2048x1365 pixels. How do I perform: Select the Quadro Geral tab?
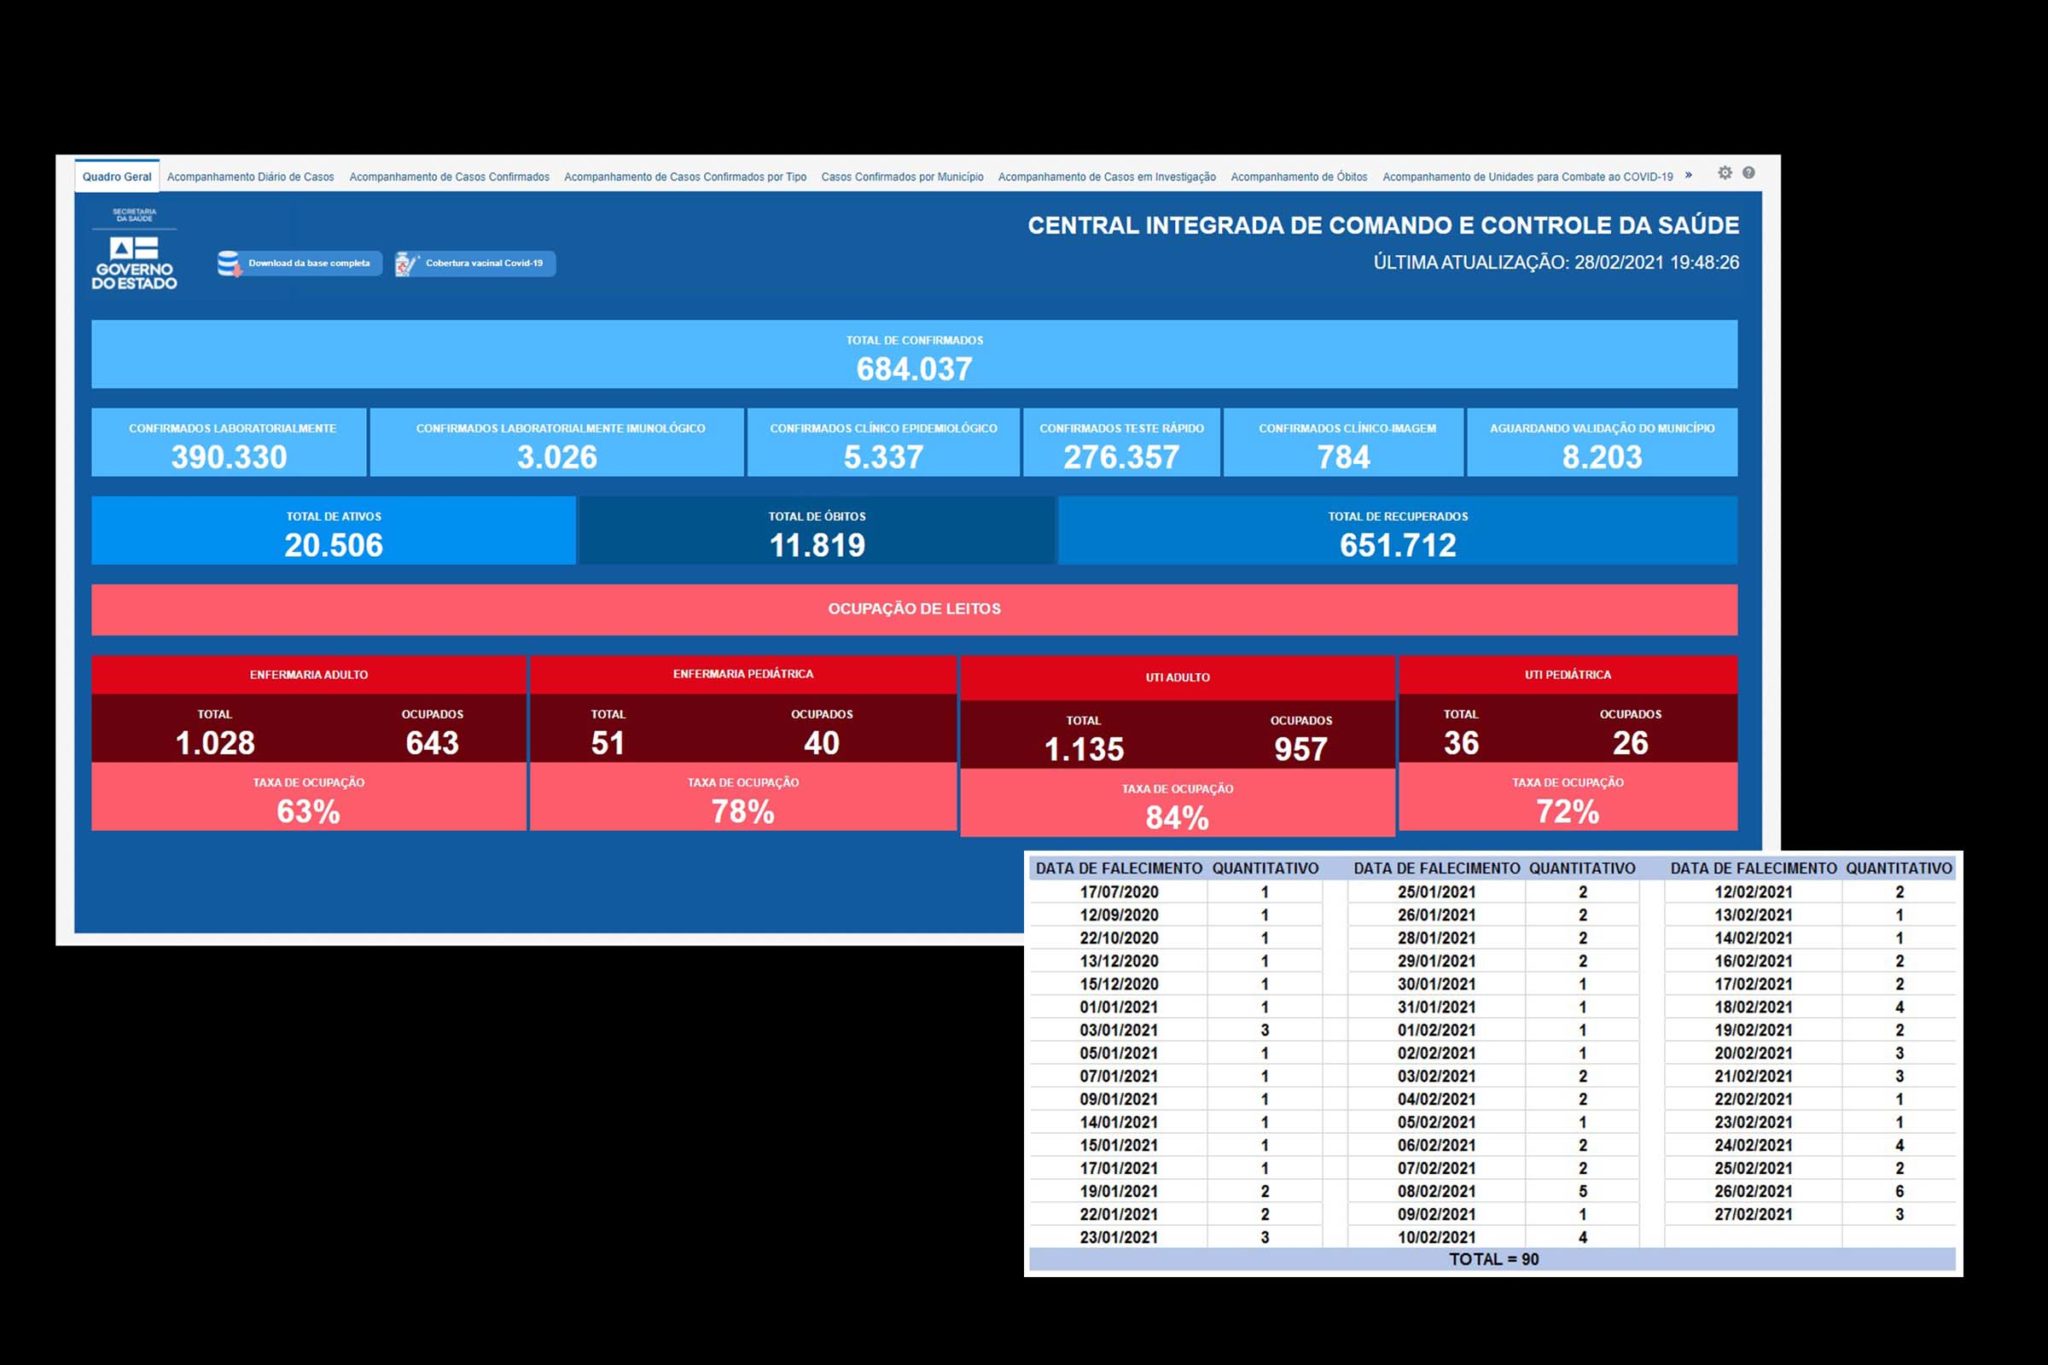pos(117,177)
